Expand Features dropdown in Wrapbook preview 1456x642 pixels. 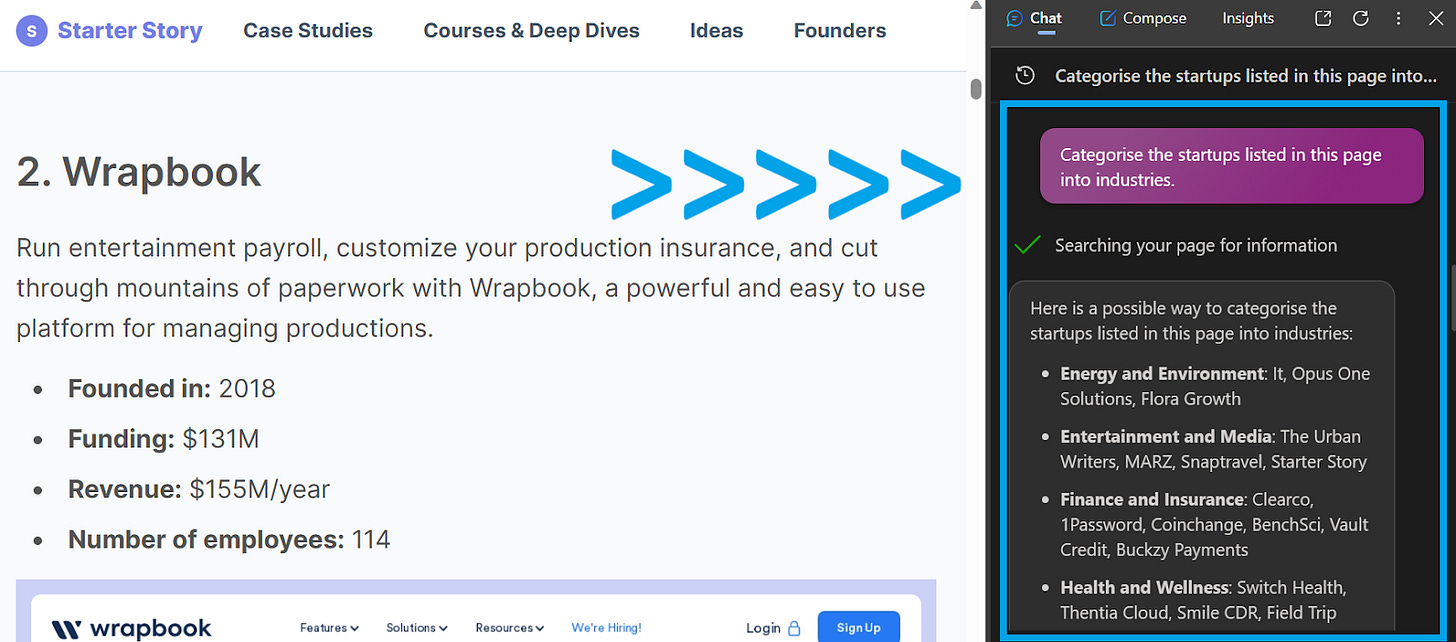pyautogui.click(x=329, y=628)
